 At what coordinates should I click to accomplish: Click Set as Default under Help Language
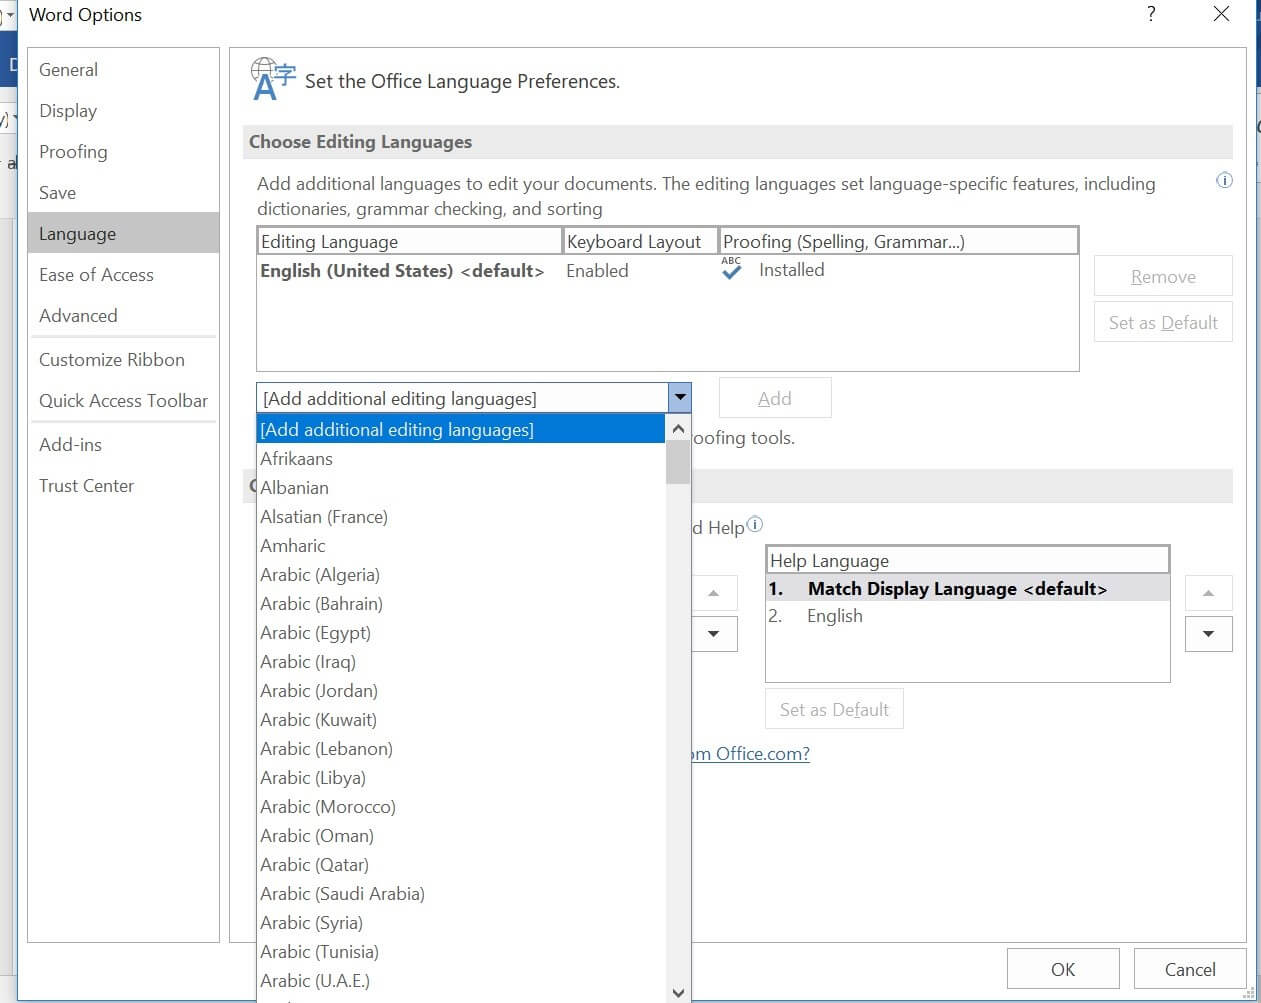[834, 708]
